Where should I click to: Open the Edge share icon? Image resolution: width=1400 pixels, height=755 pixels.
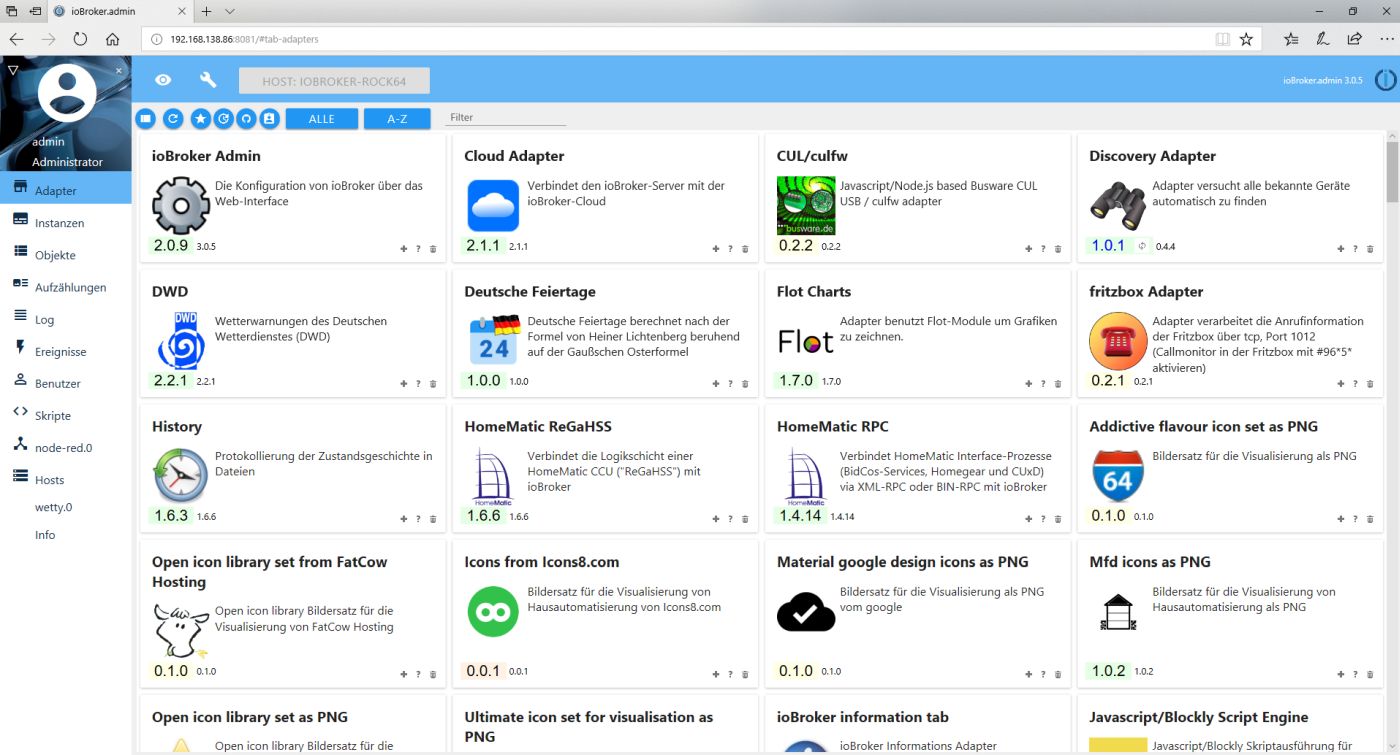click(x=1354, y=39)
